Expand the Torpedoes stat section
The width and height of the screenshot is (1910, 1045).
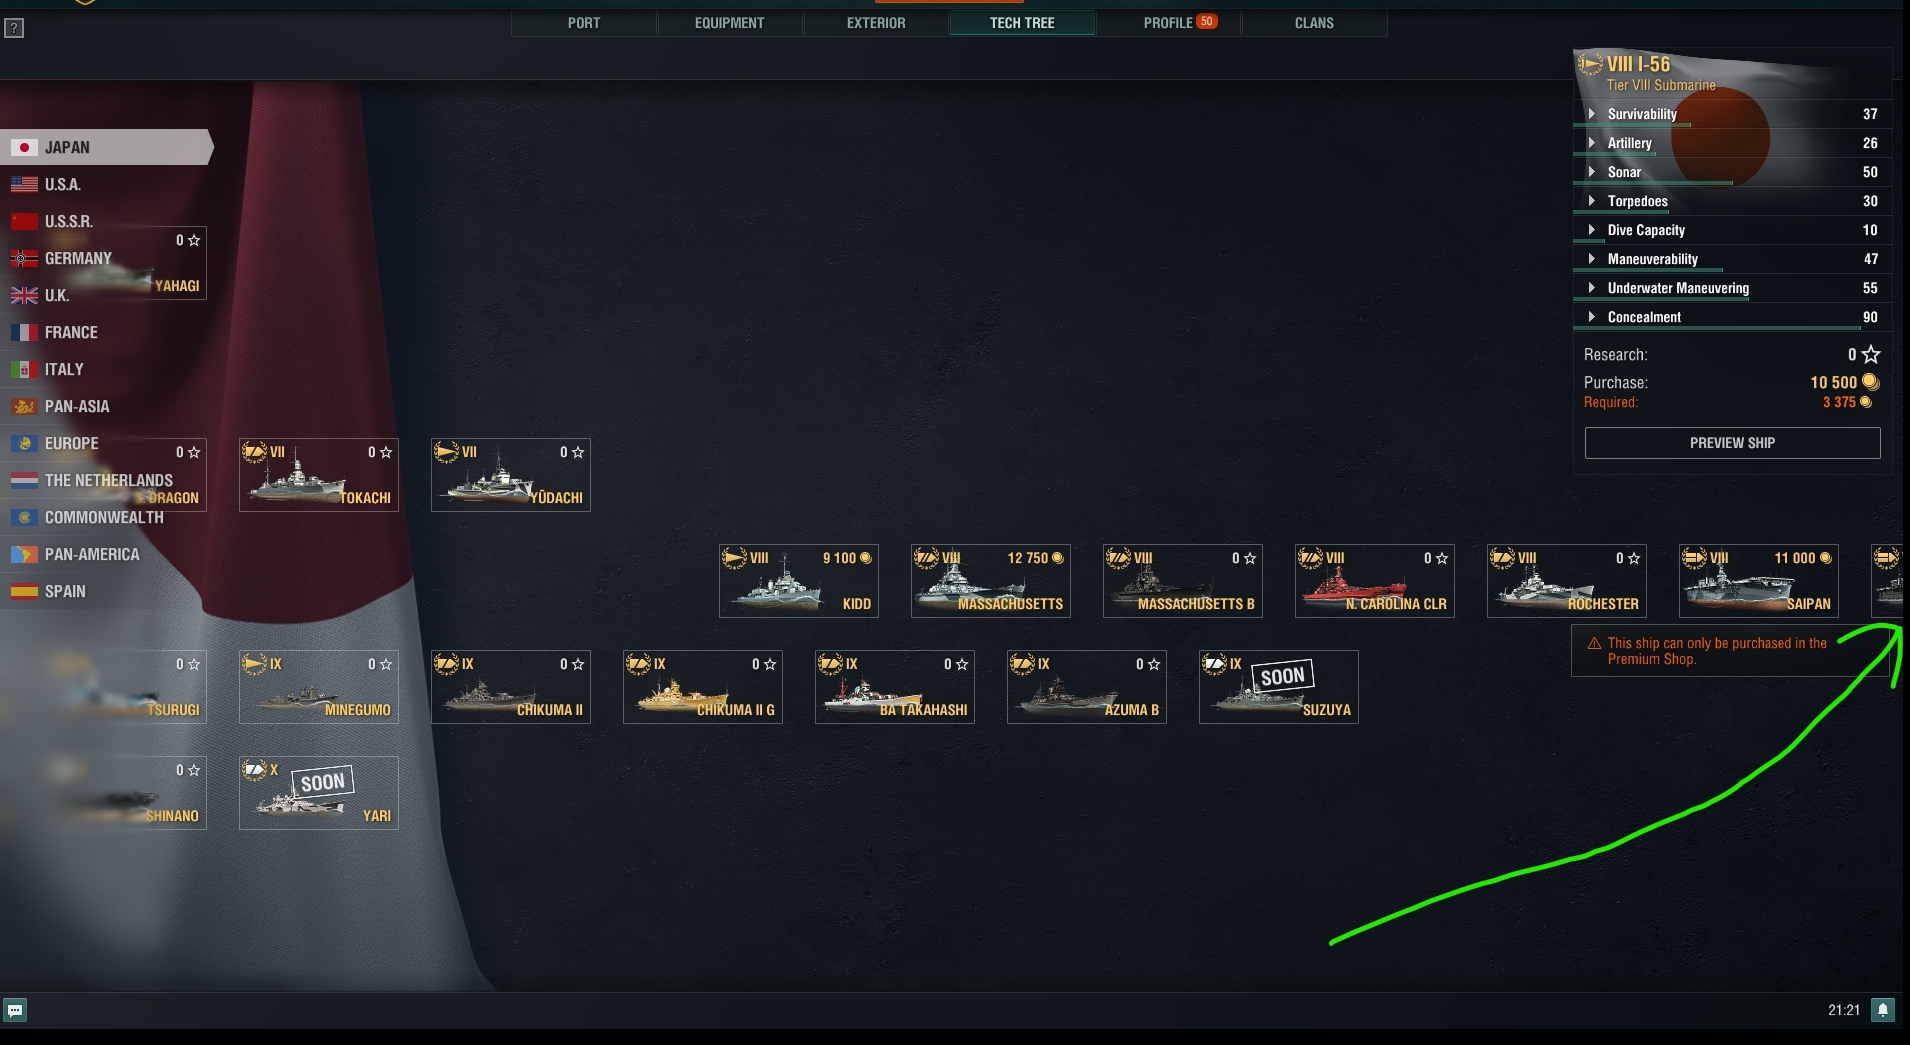pos(1593,201)
